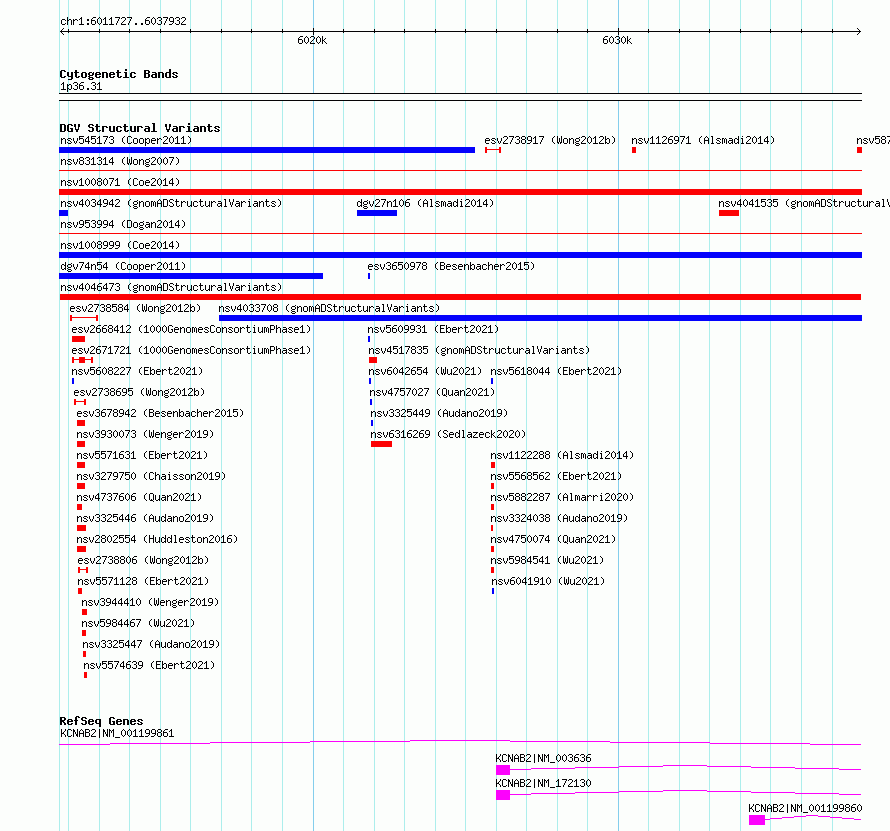Open nsv3325449 (Audano2019) variant
Image resolution: width=890 pixels, height=831 pixels.
click(x=439, y=413)
